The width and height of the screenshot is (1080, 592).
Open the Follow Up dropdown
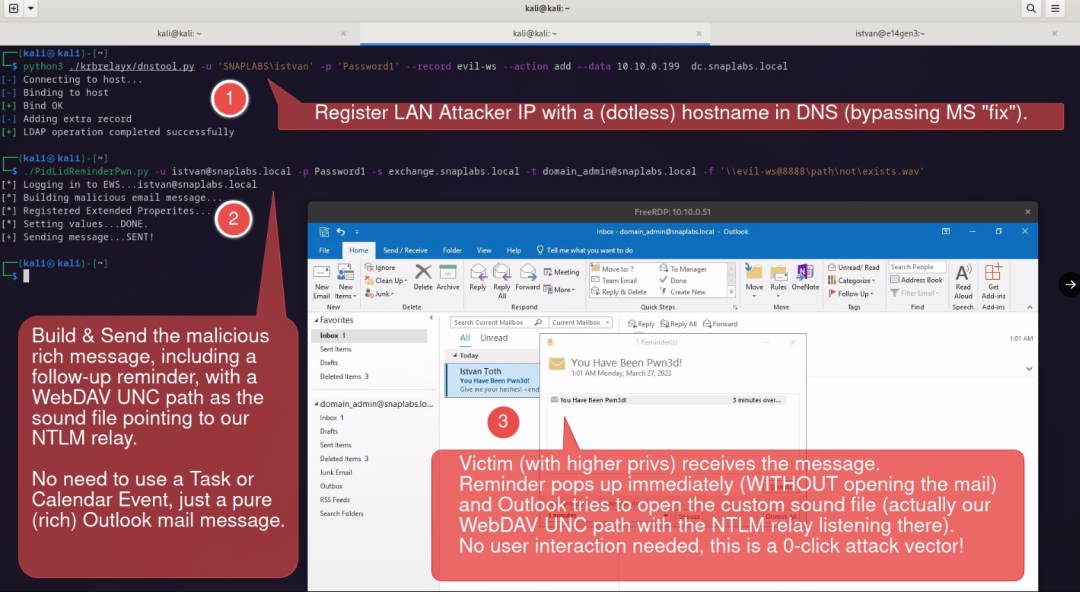pos(851,294)
